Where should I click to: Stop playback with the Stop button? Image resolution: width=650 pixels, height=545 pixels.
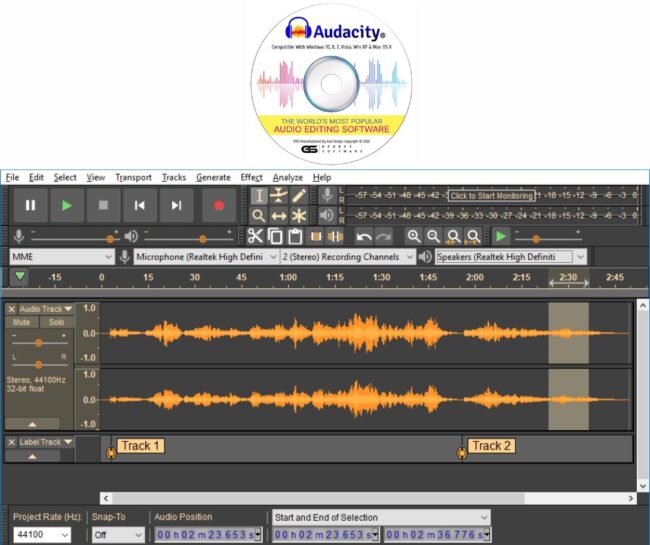pos(103,205)
